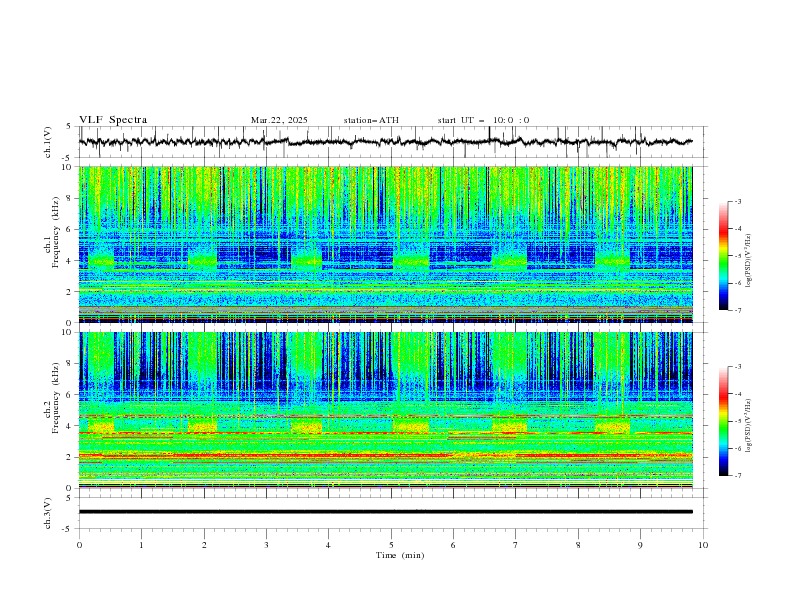Click the -3 value on the ch.1 colorbar
The height and width of the screenshot is (612, 792).
(x=737, y=201)
